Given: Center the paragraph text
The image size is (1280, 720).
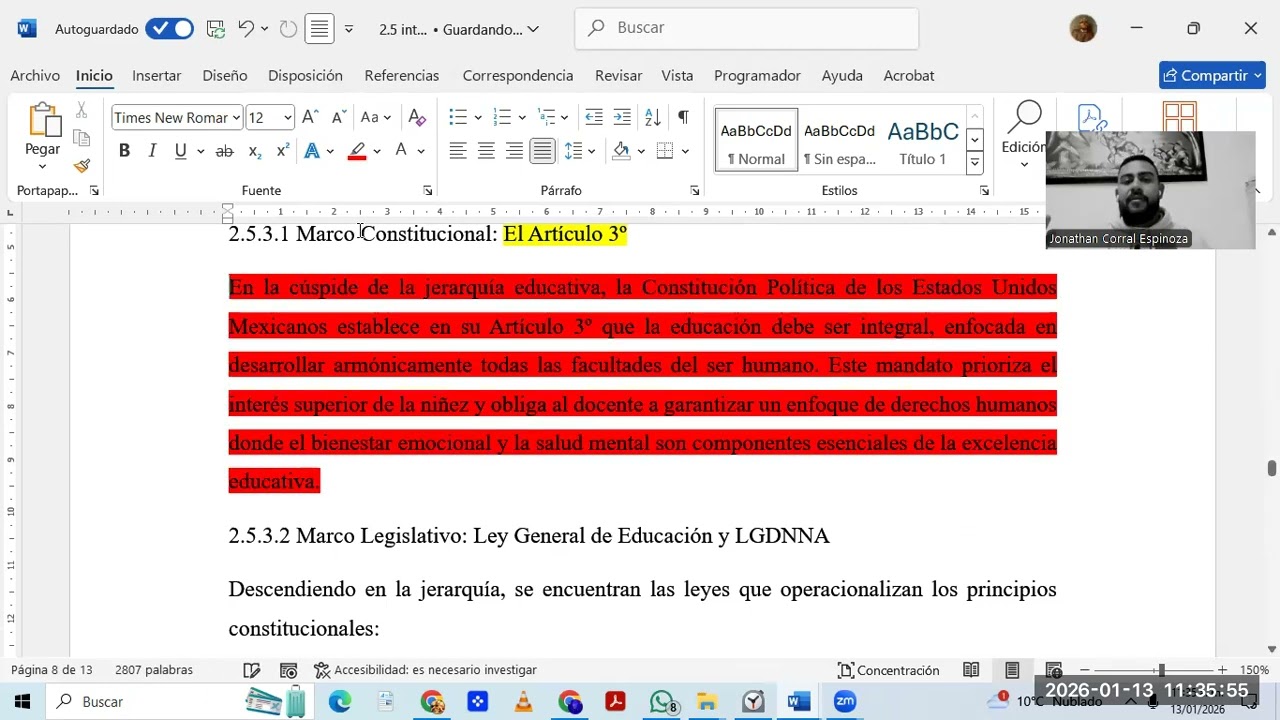Looking at the screenshot, I should (486, 151).
